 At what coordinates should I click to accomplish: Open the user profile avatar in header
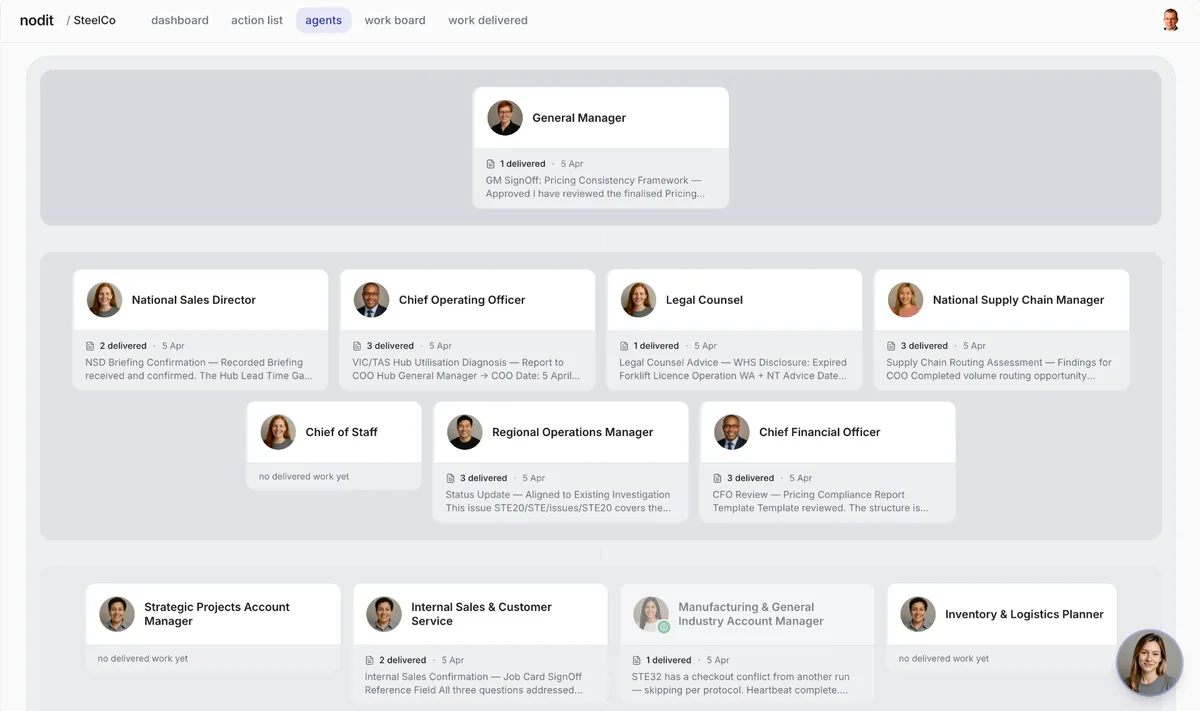point(1171,20)
